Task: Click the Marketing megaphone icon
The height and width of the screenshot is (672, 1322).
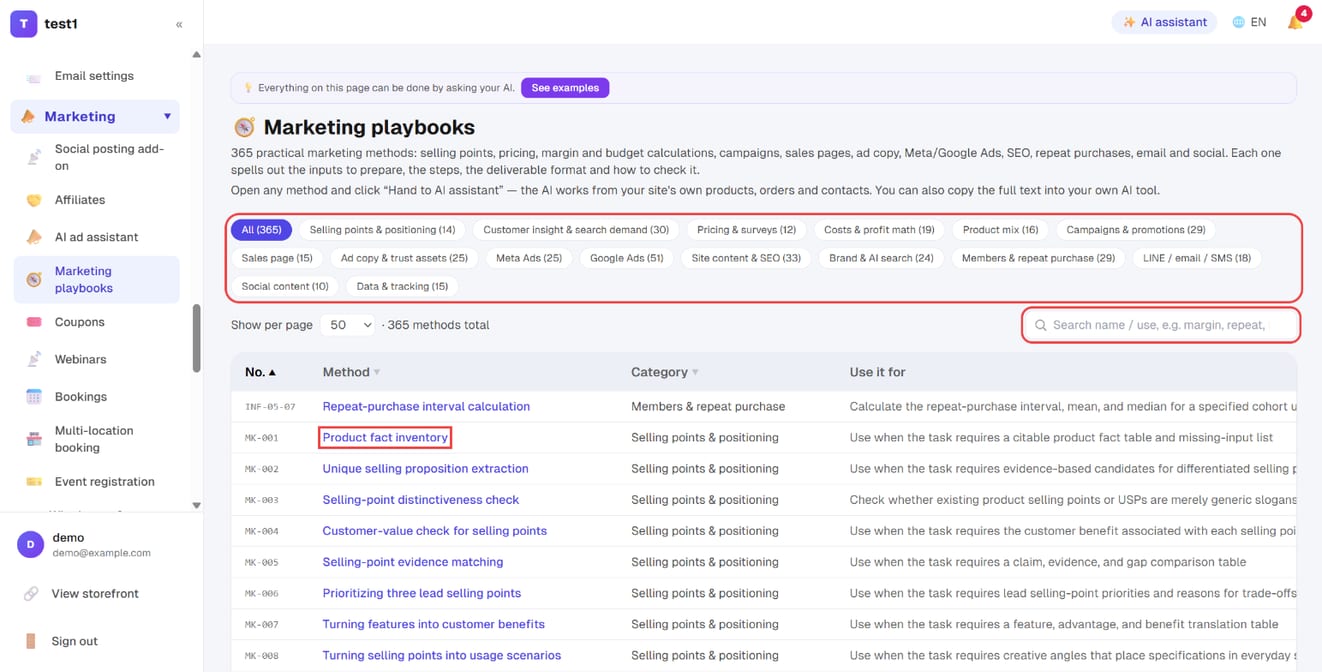Action: (x=28, y=116)
